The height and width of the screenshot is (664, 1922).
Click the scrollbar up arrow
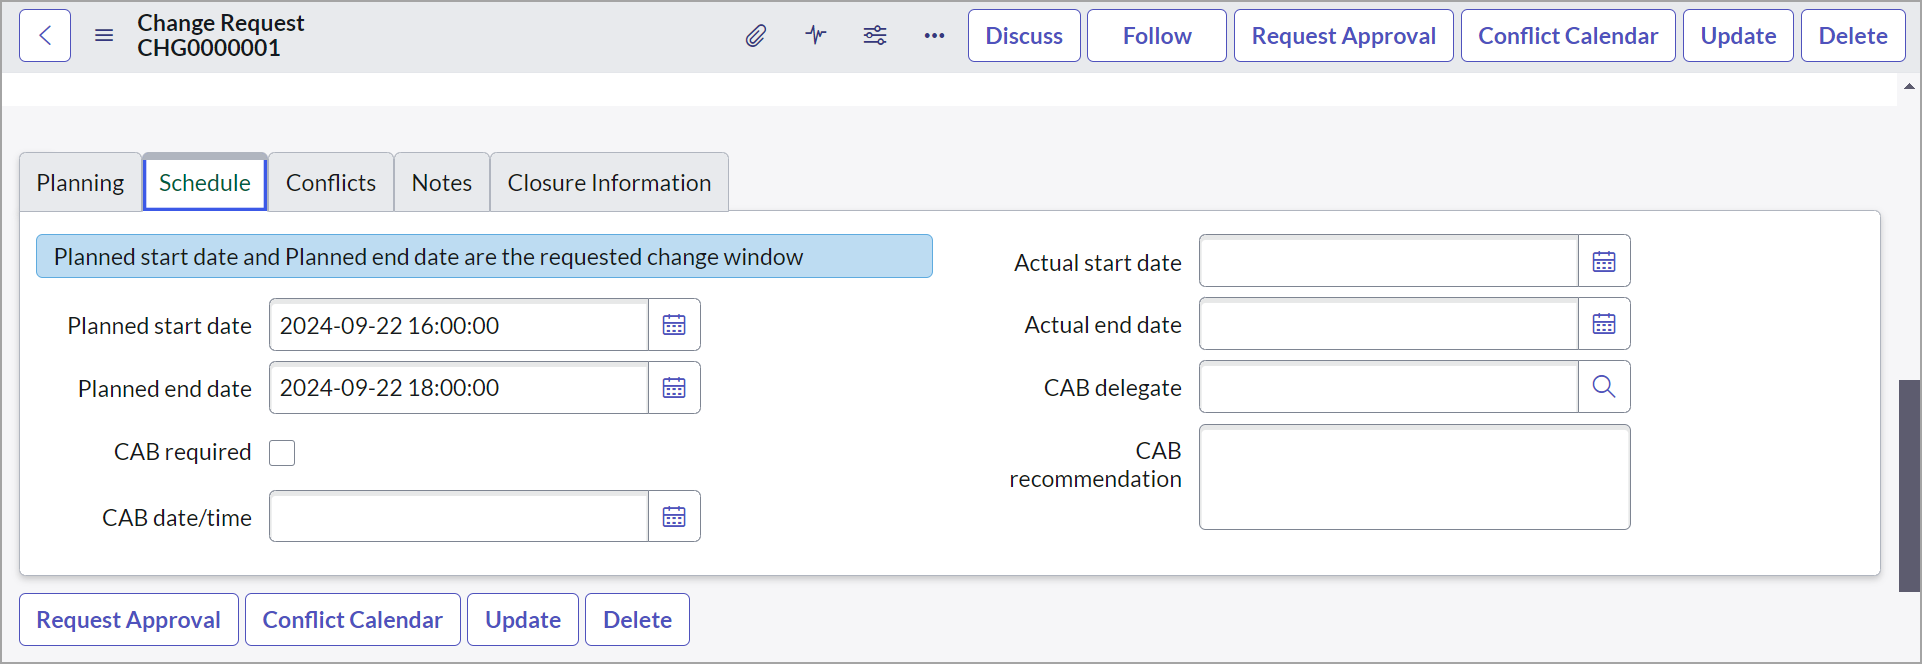1909,87
